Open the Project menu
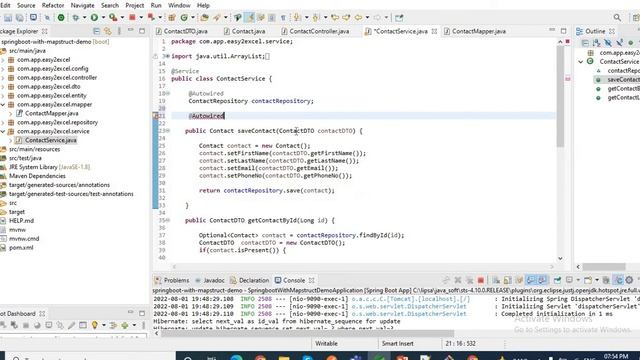Image resolution: width=640 pixels, height=360 pixels. tap(135, 5)
